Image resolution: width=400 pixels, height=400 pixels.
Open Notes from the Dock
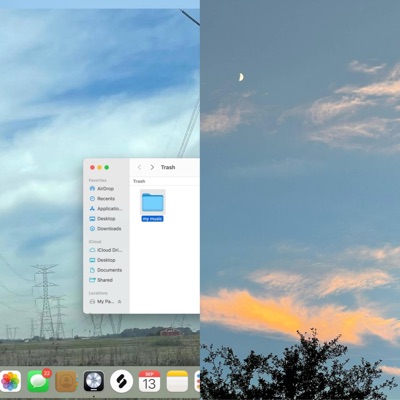[x=177, y=381]
